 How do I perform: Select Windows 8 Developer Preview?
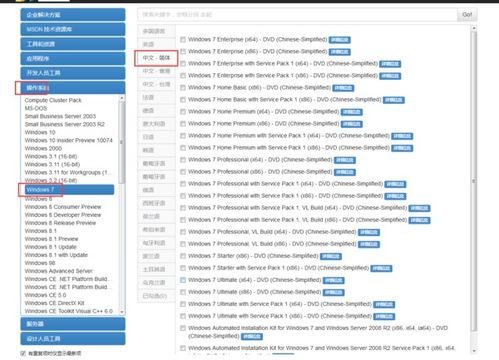coord(63,215)
